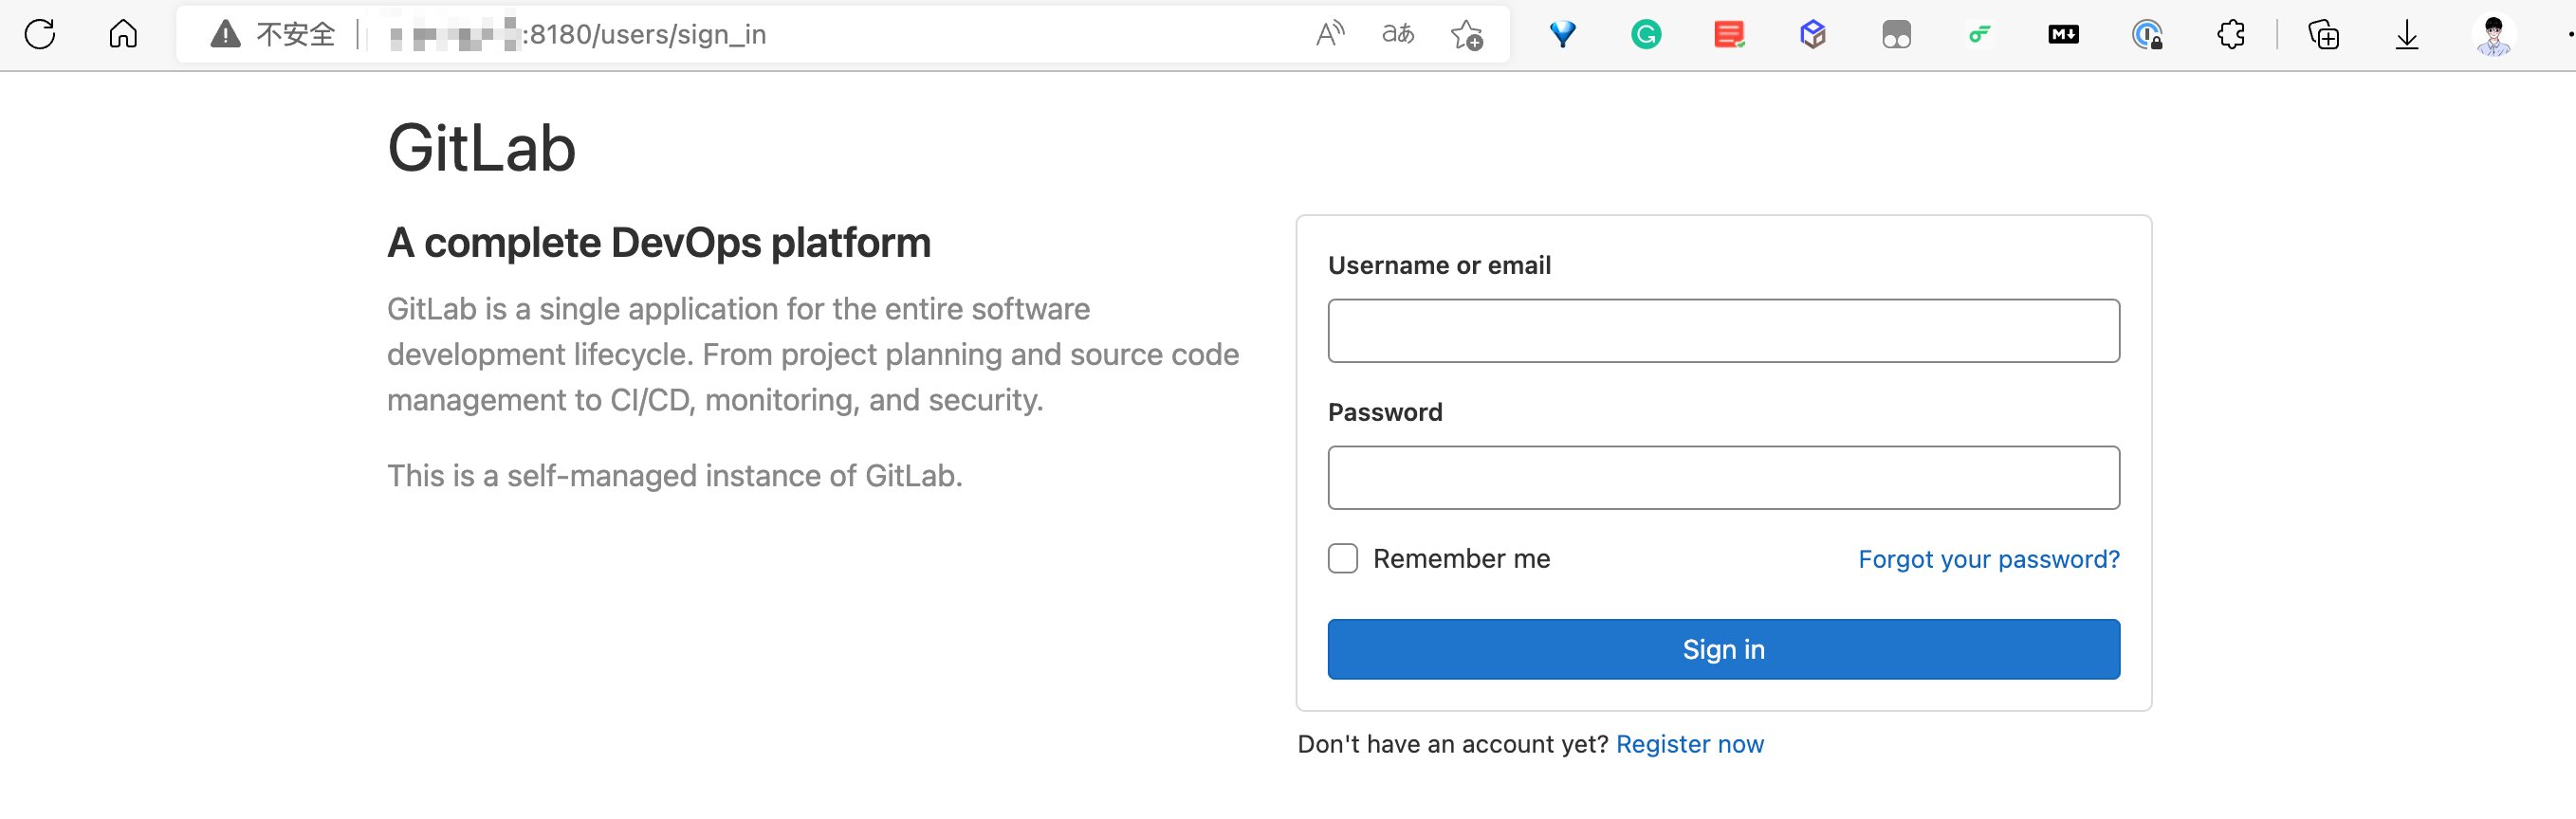Click the Read Aloud icon in address bar

[x=1330, y=34]
